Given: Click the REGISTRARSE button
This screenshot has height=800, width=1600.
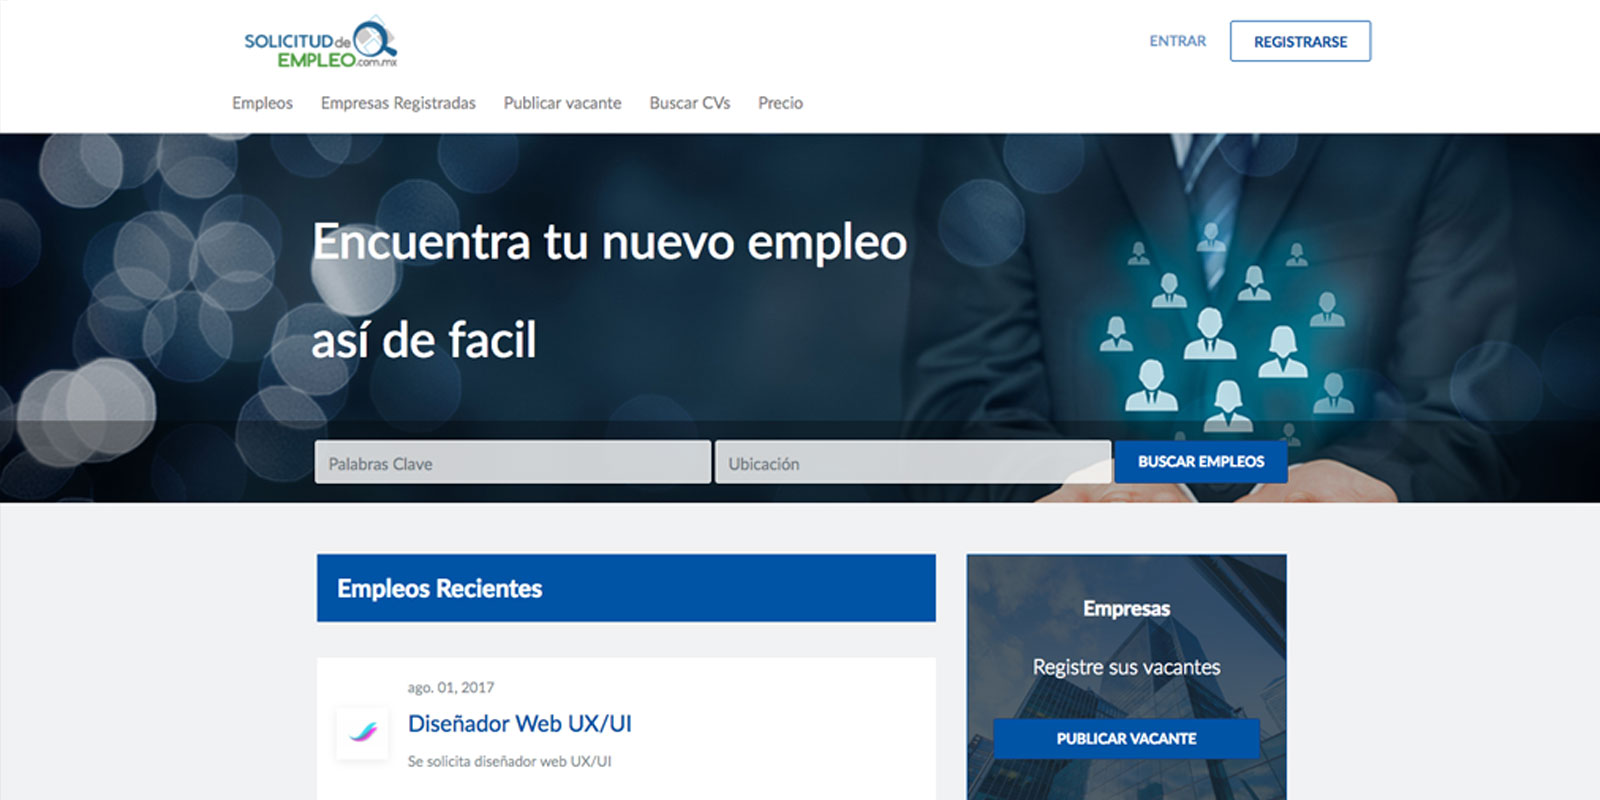Looking at the screenshot, I should coord(1300,41).
